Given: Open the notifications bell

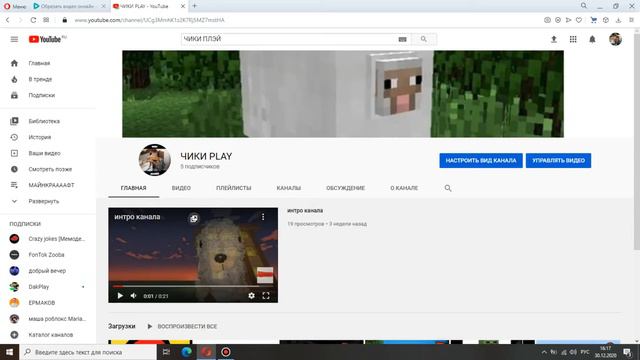Looking at the screenshot, I should click(x=592, y=39).
